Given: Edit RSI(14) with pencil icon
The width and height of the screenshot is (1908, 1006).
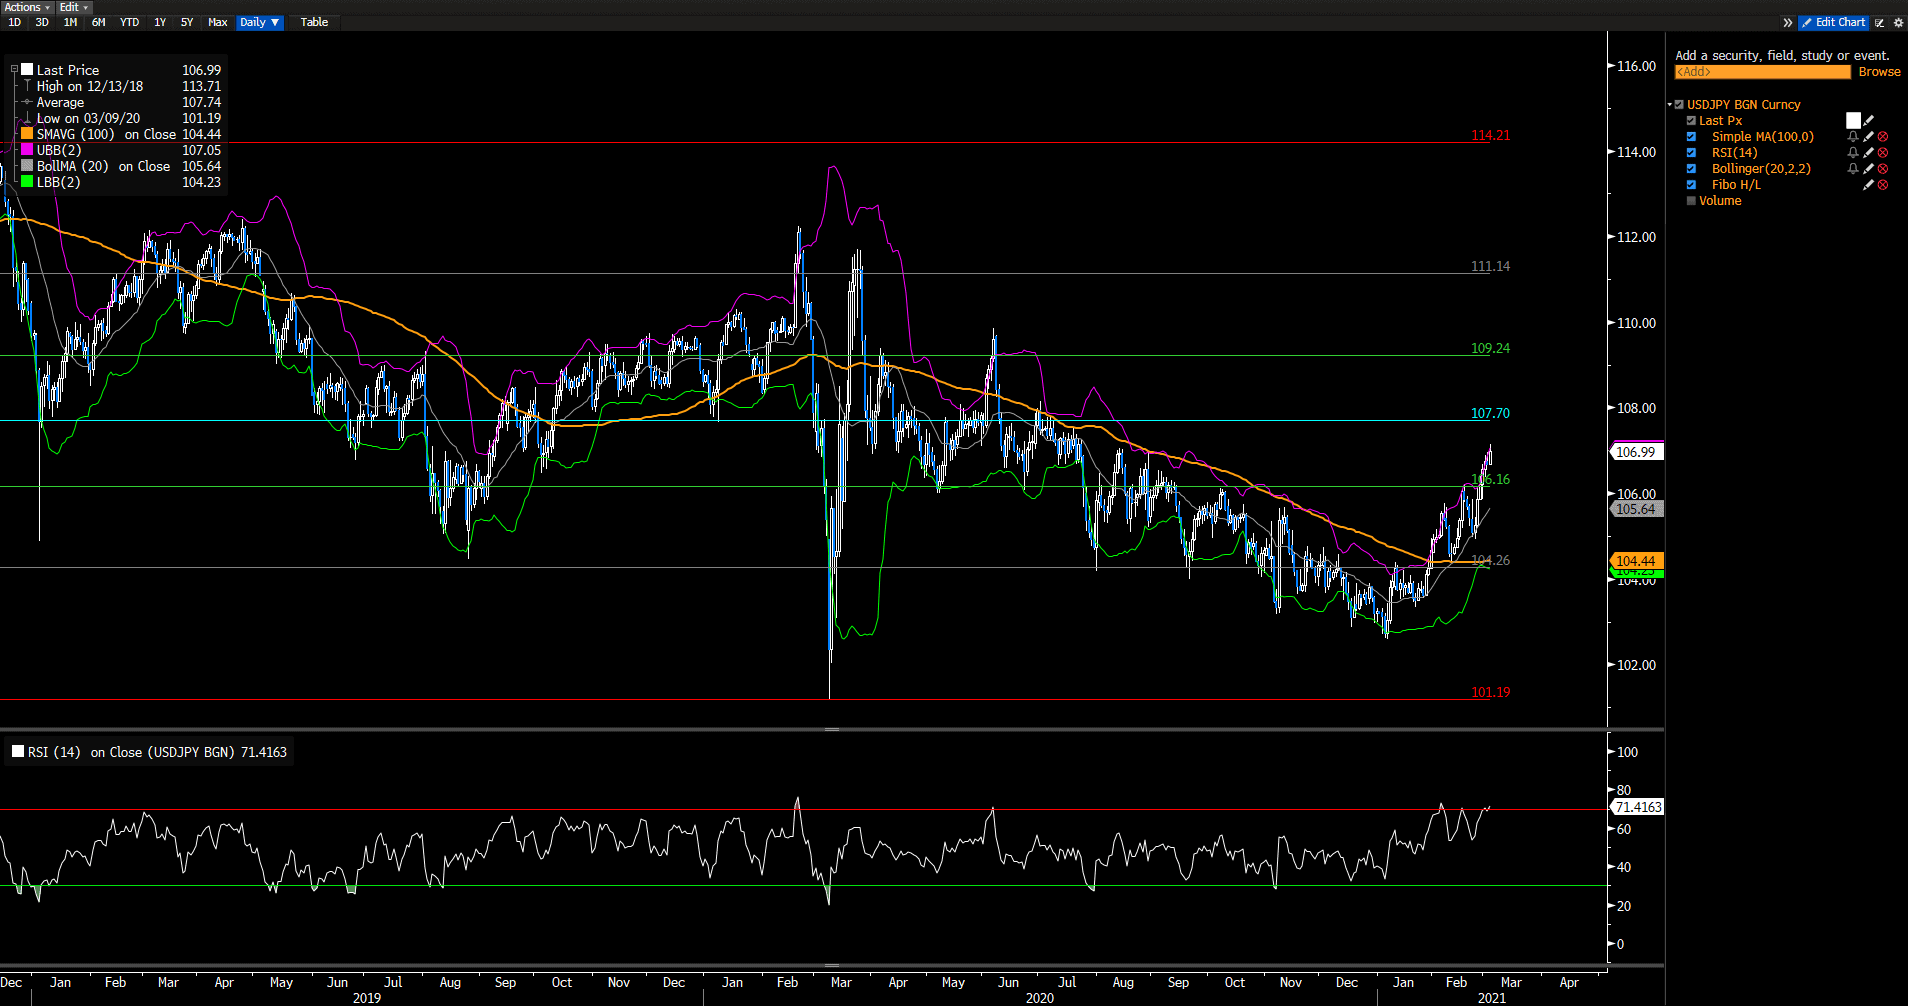Looking at the screenshot, I should click(1868, 152).
